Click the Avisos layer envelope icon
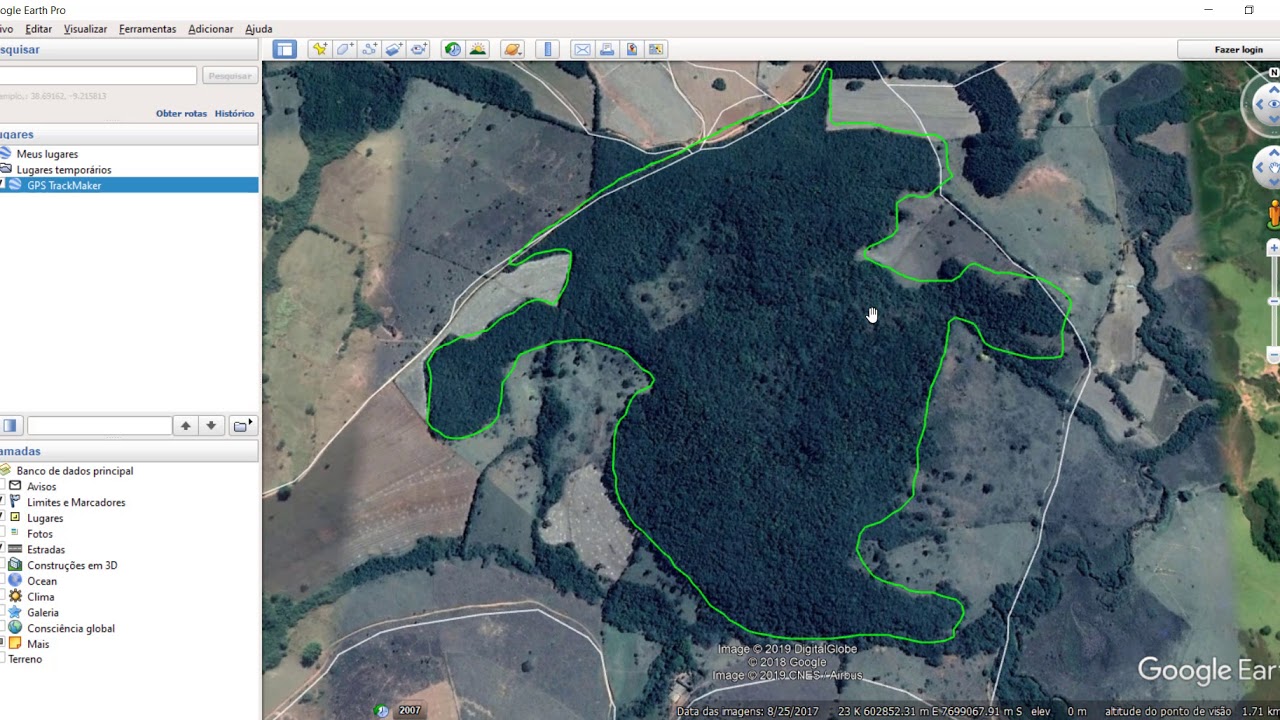Screen dimensions: 1280x720 coord(15,487)
